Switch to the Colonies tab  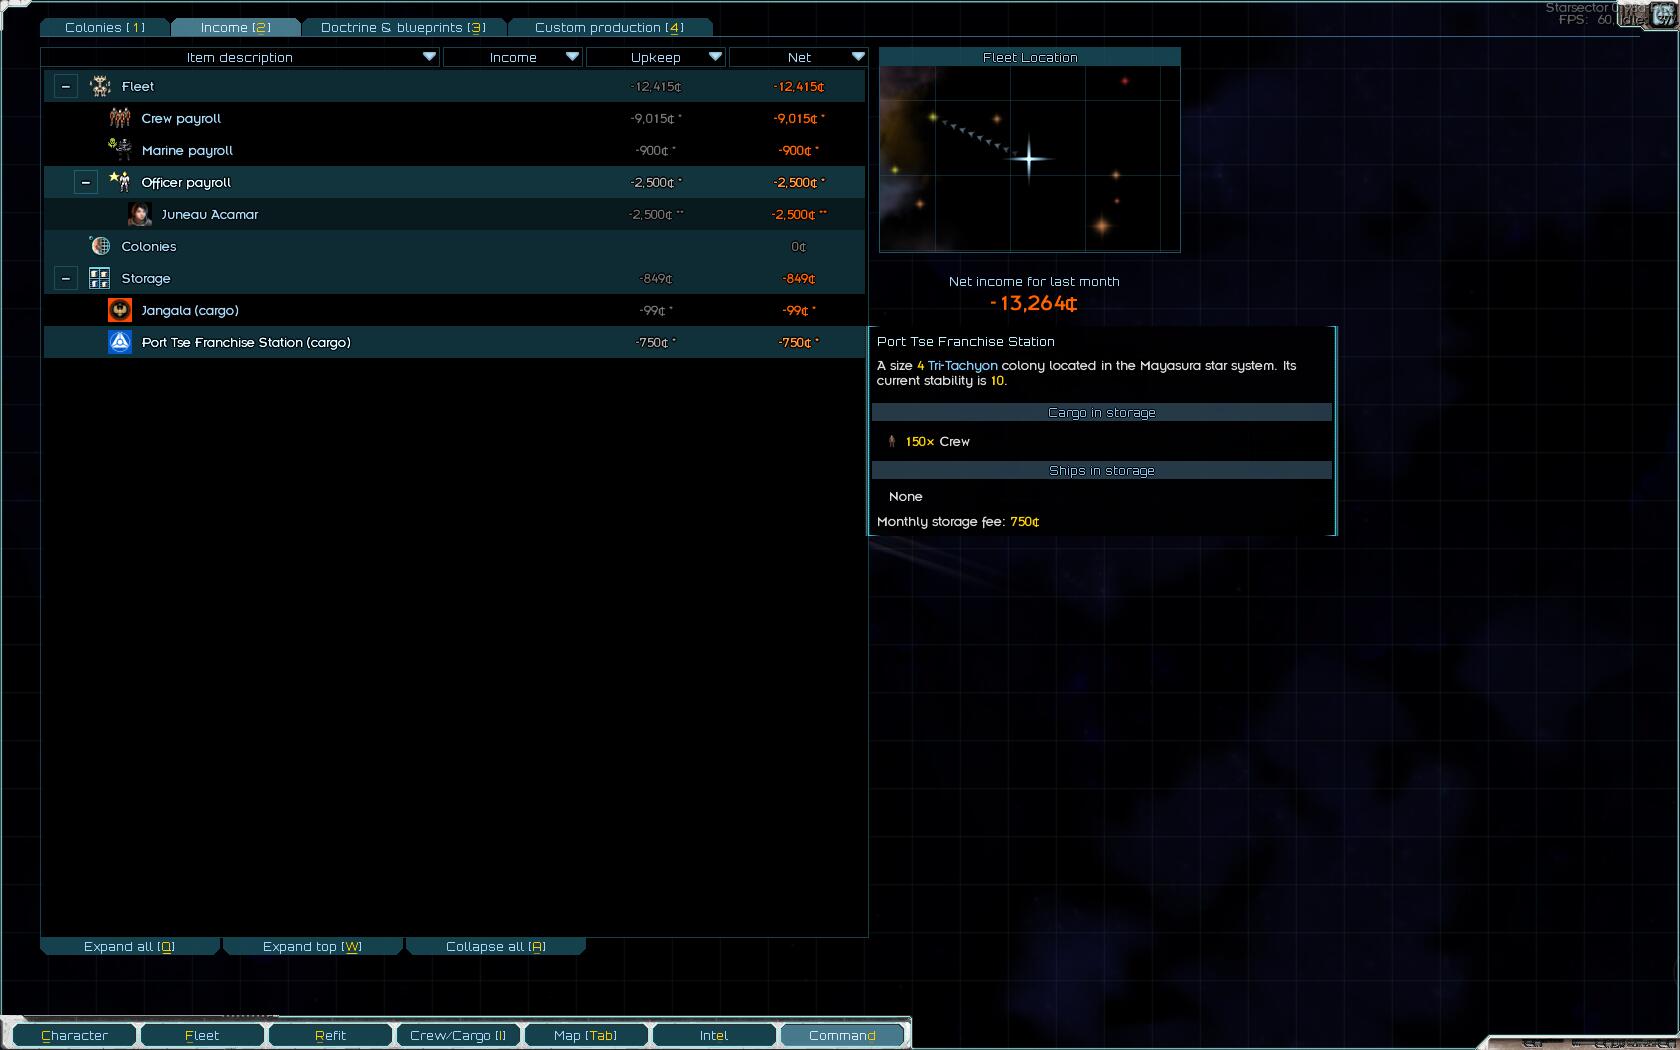pos(105,27)
